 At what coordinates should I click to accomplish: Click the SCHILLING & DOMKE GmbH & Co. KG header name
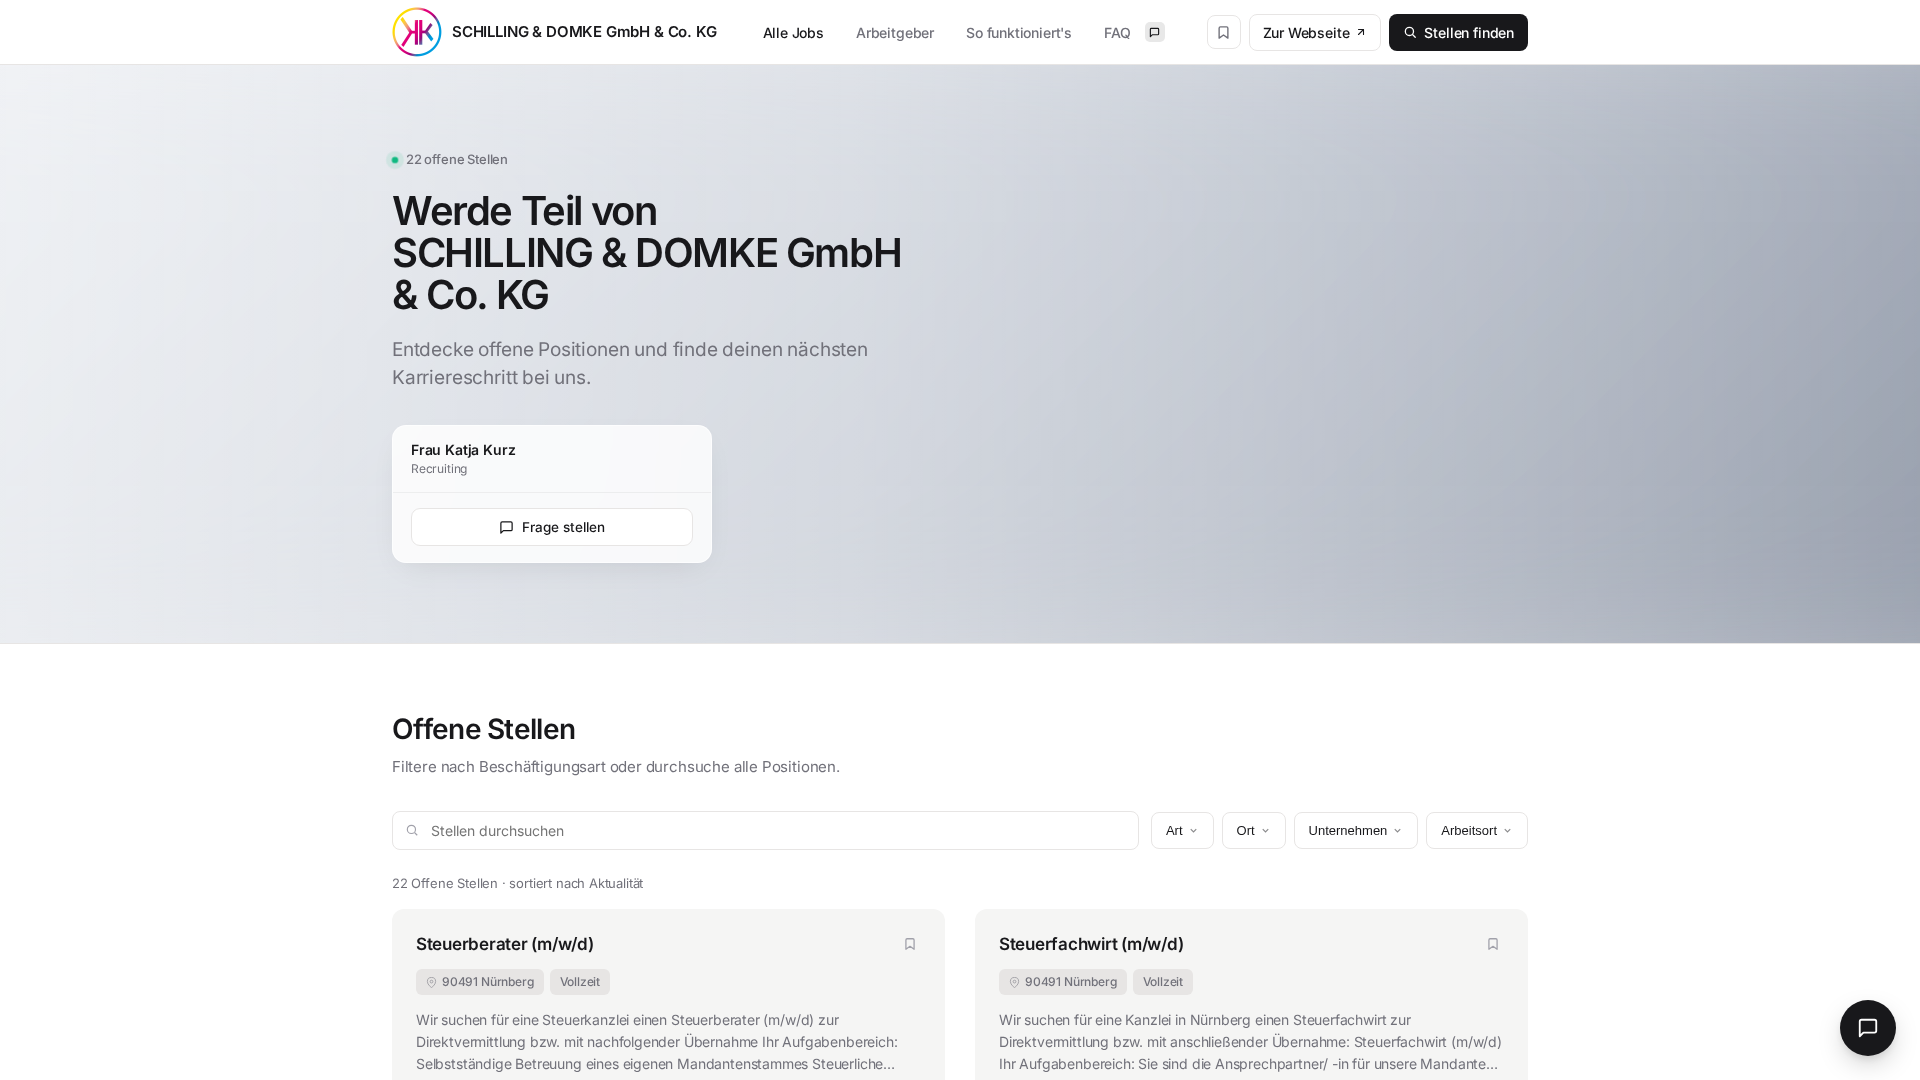click(x=584, y=32)
